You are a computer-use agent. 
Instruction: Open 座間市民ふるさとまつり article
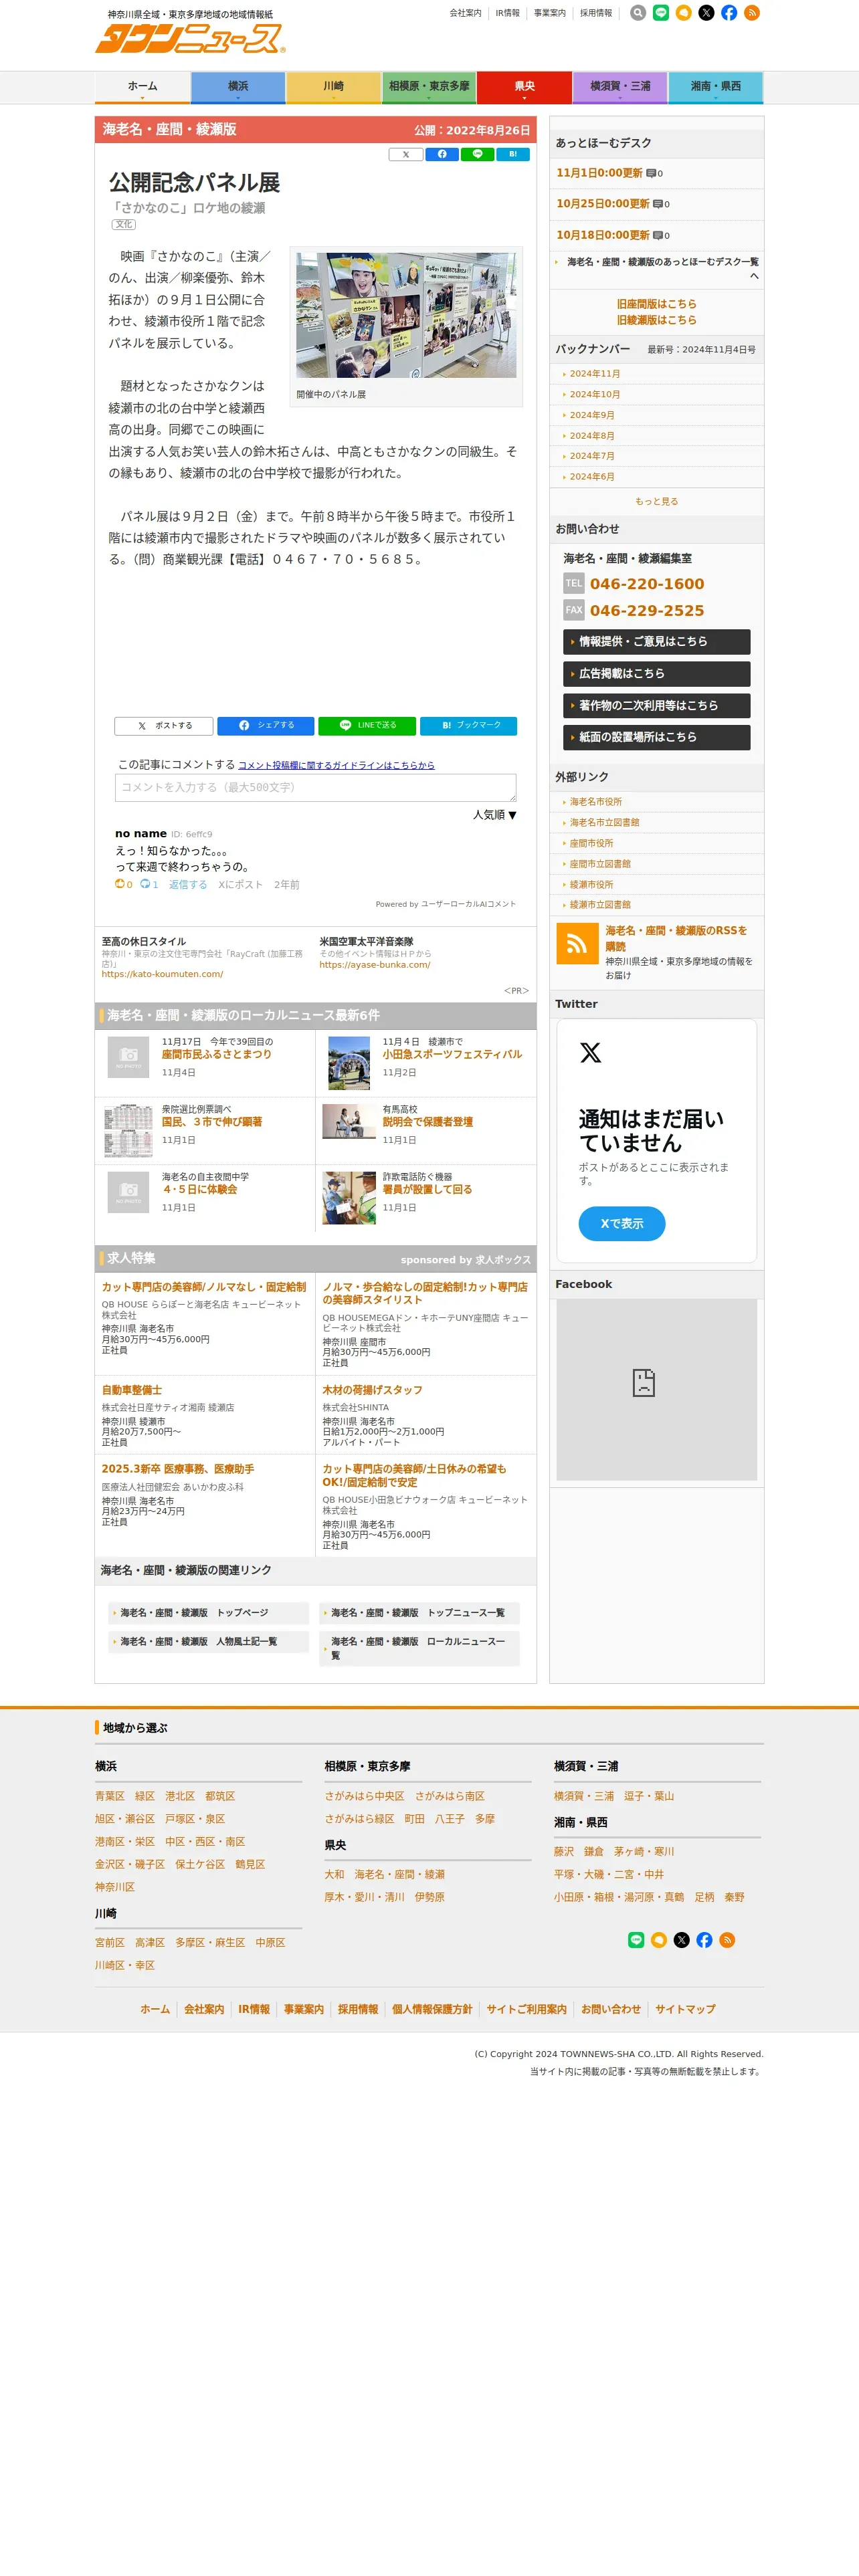pos(216,1055)
